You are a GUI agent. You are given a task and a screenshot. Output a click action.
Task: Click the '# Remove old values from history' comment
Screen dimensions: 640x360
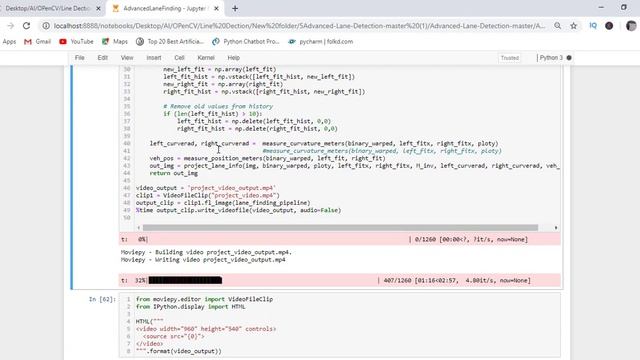(x=218, y=107)
